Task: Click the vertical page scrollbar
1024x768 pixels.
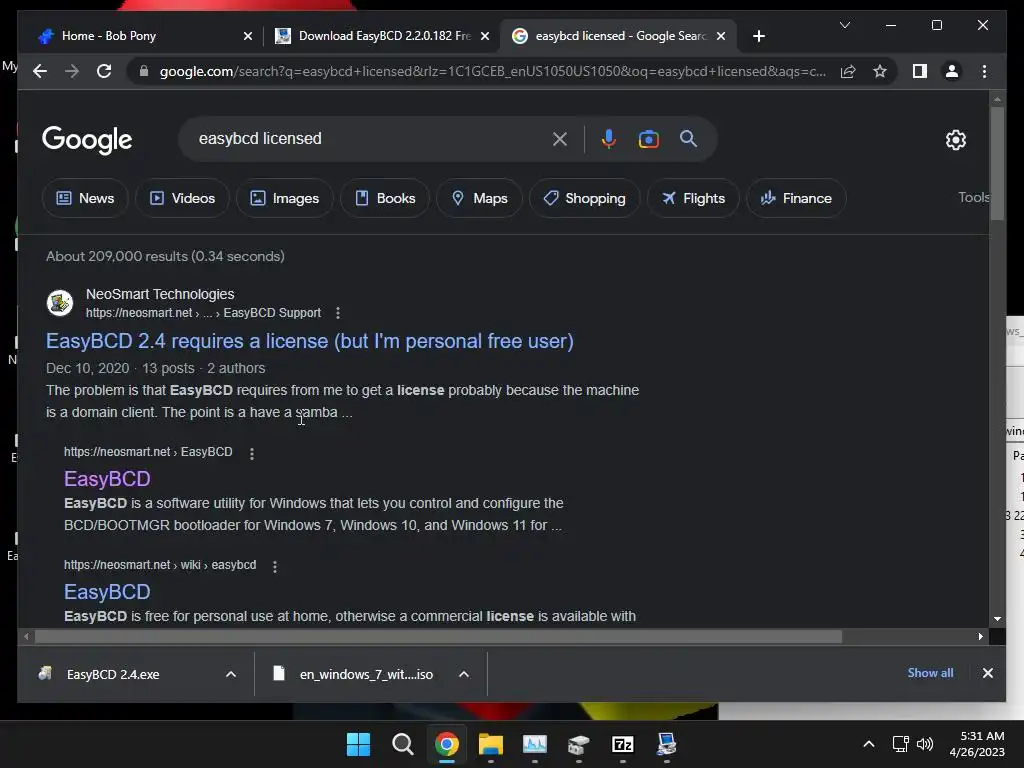Action: (x=997, y=163)
